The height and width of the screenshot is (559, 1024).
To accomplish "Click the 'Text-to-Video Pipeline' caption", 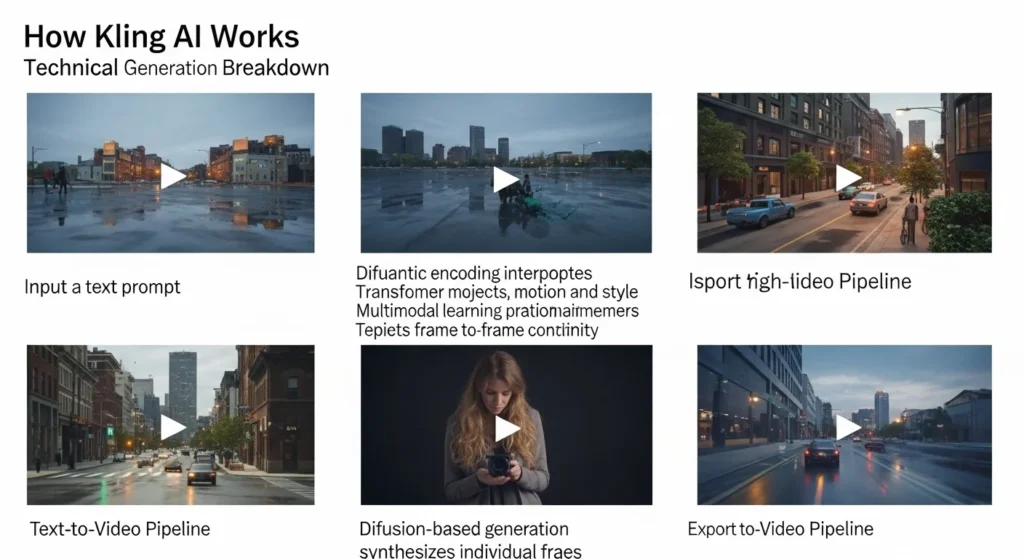I will click(x=120, y=529).
